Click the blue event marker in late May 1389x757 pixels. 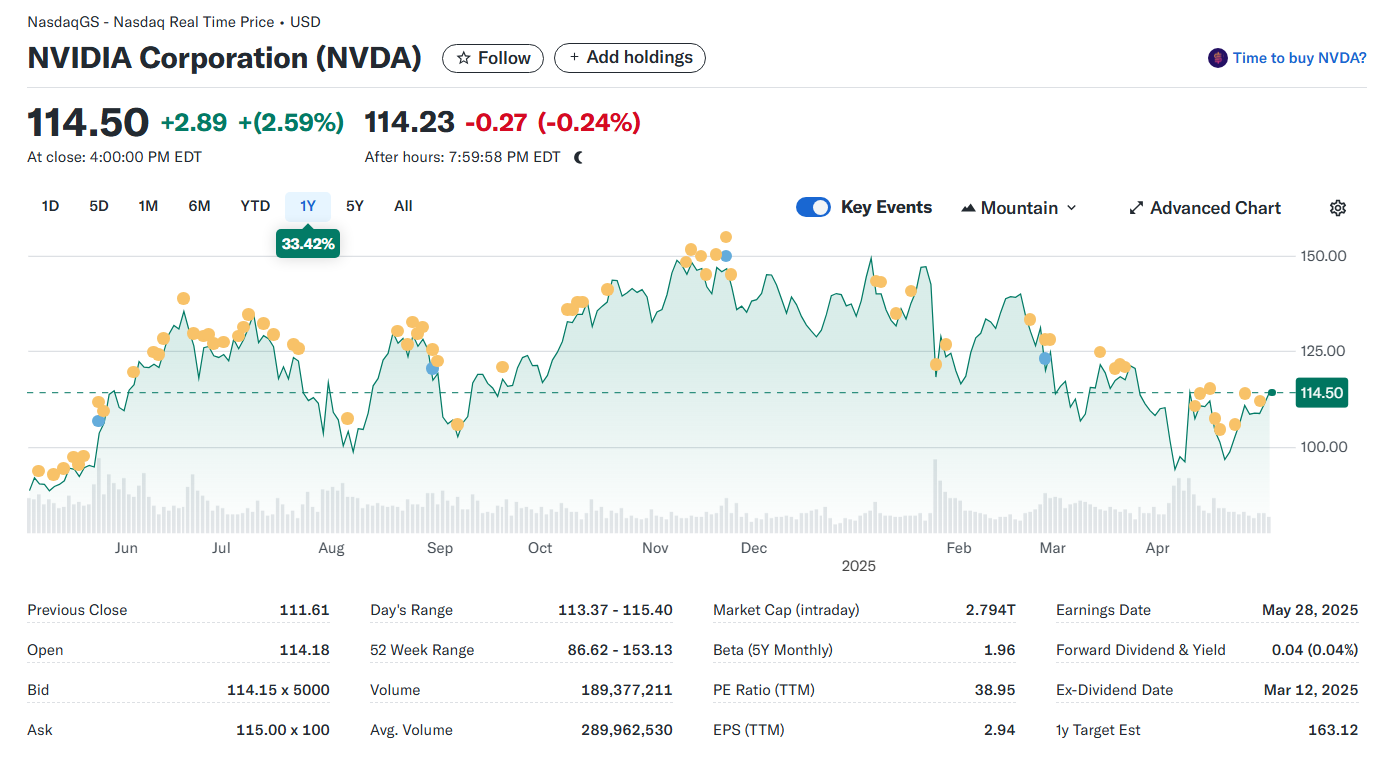coord(98,421)
